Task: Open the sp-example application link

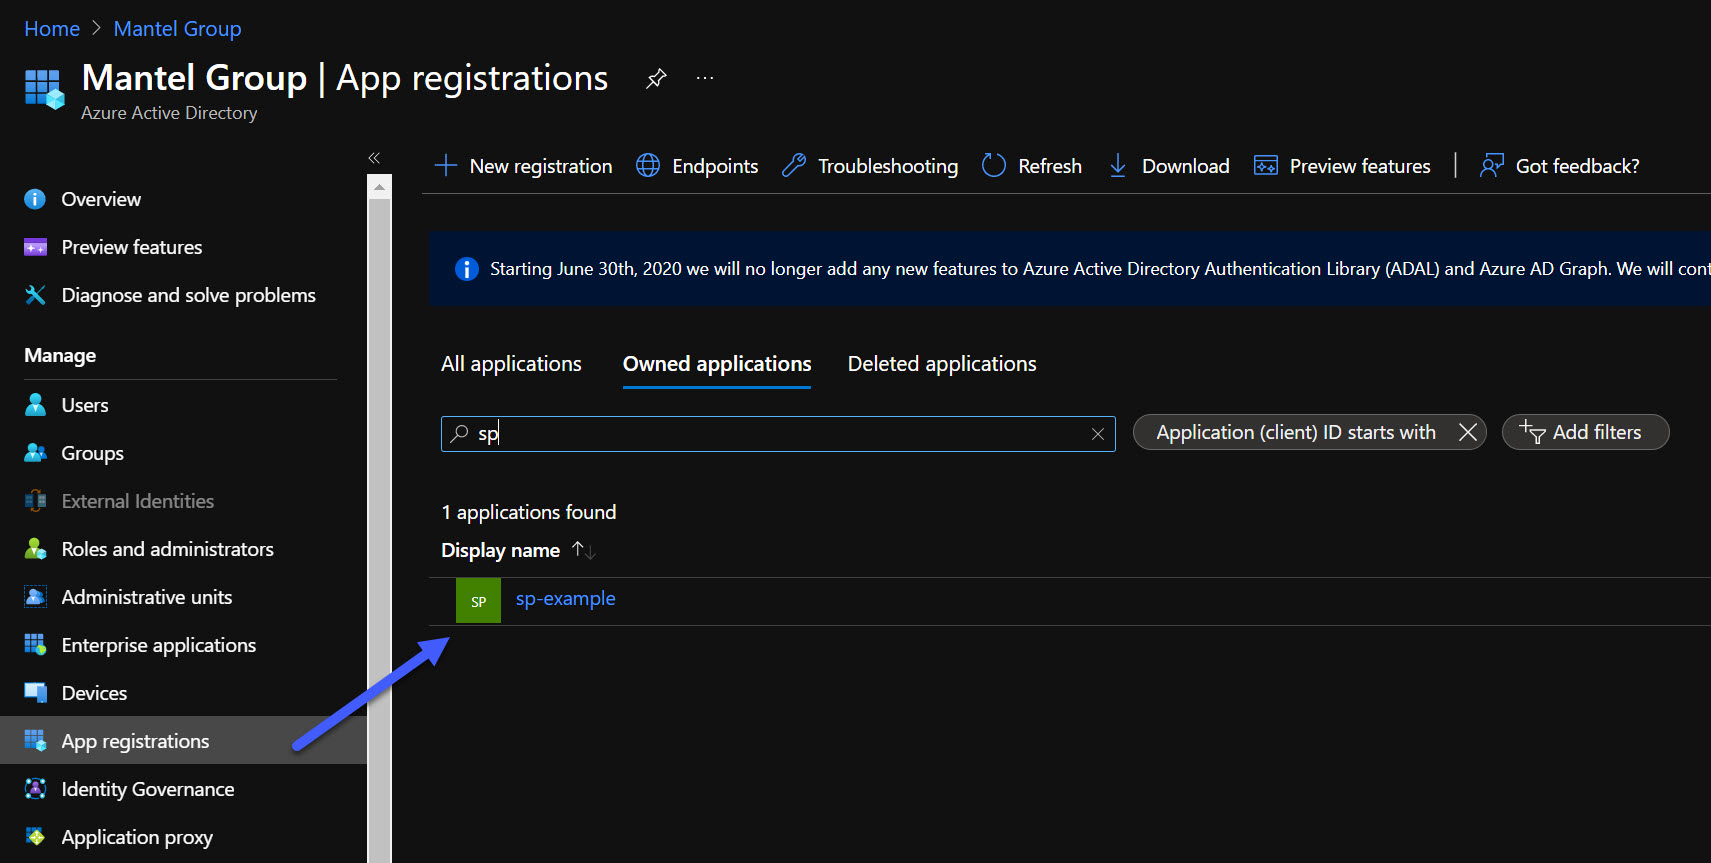Action: [x=565, y=599]
